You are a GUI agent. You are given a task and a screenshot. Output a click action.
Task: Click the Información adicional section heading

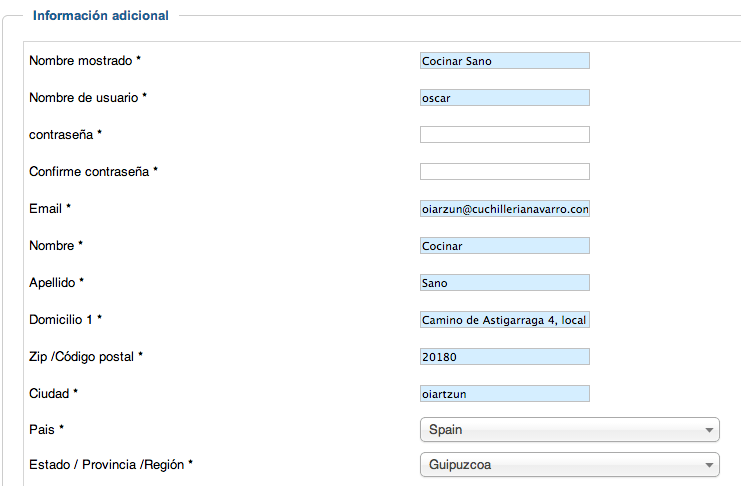pos(101,16)
